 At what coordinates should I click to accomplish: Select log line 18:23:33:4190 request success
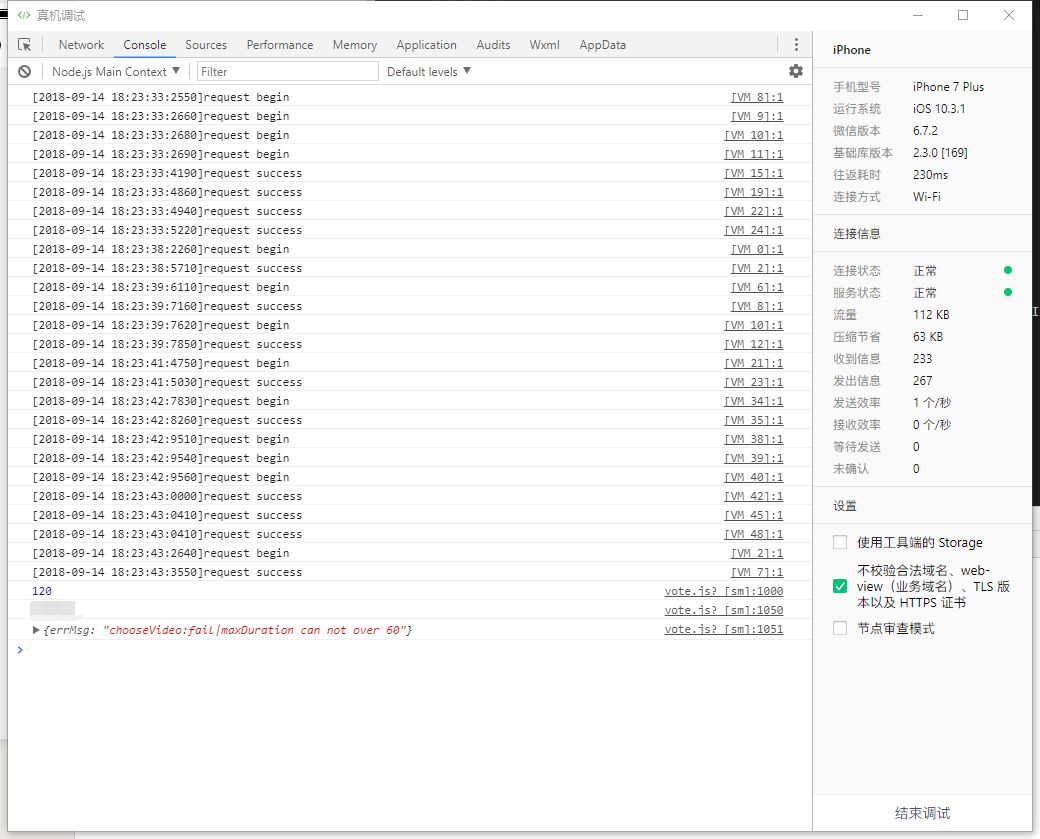[167, 173]
